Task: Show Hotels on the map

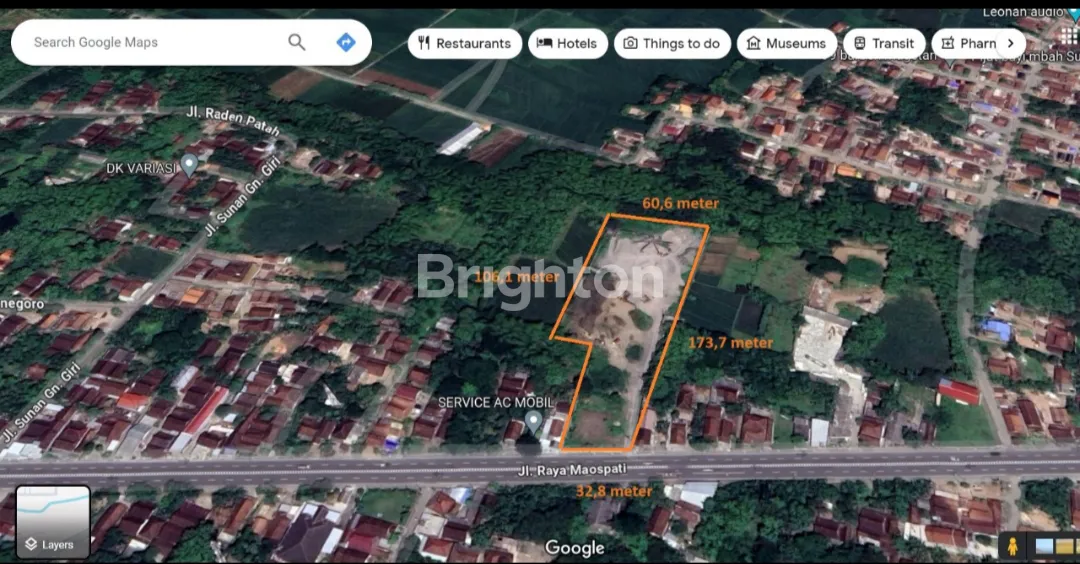Action: coord(567,43)
